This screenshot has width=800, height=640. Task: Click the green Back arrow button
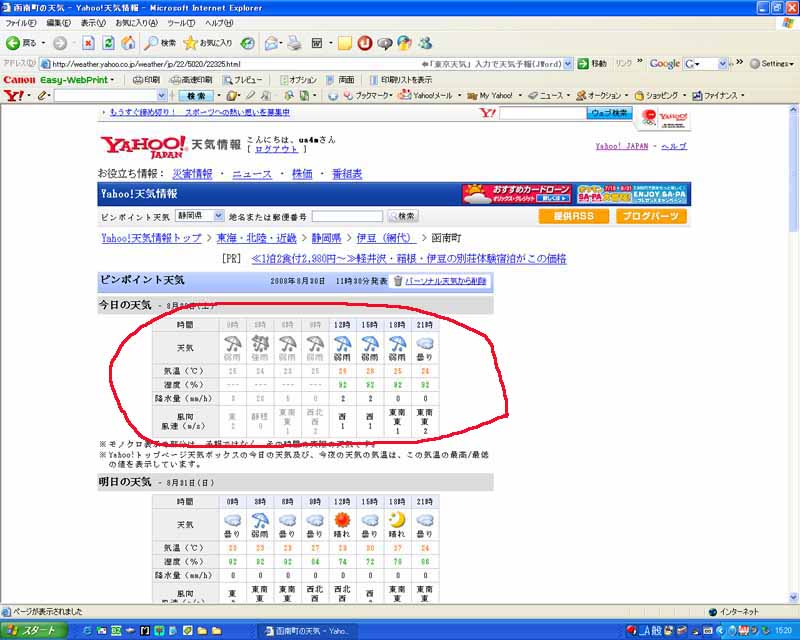point(13,43)
